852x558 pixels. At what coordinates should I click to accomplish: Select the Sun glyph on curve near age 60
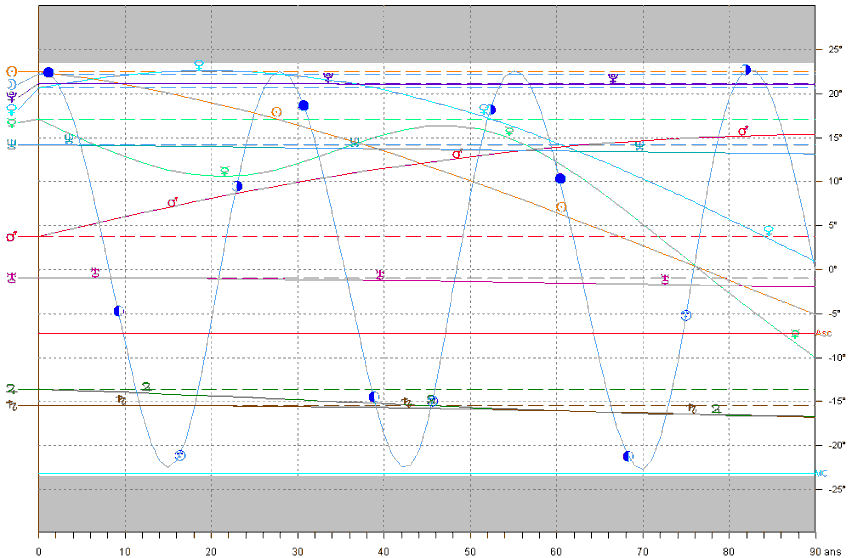point(561,207)
